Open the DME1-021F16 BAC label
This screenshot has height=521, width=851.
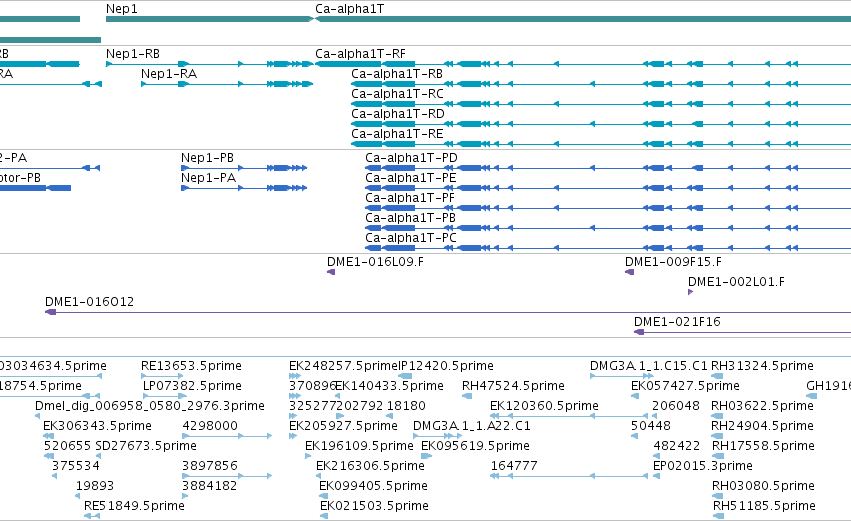tap(677, 322)
